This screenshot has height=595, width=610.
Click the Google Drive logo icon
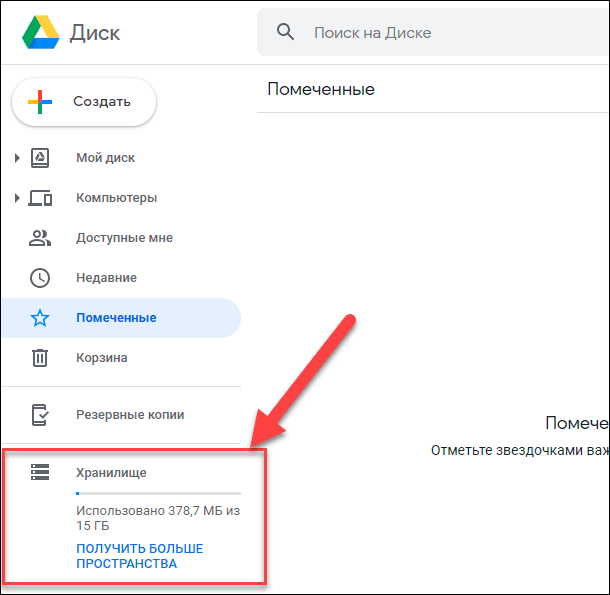[41, 32]
